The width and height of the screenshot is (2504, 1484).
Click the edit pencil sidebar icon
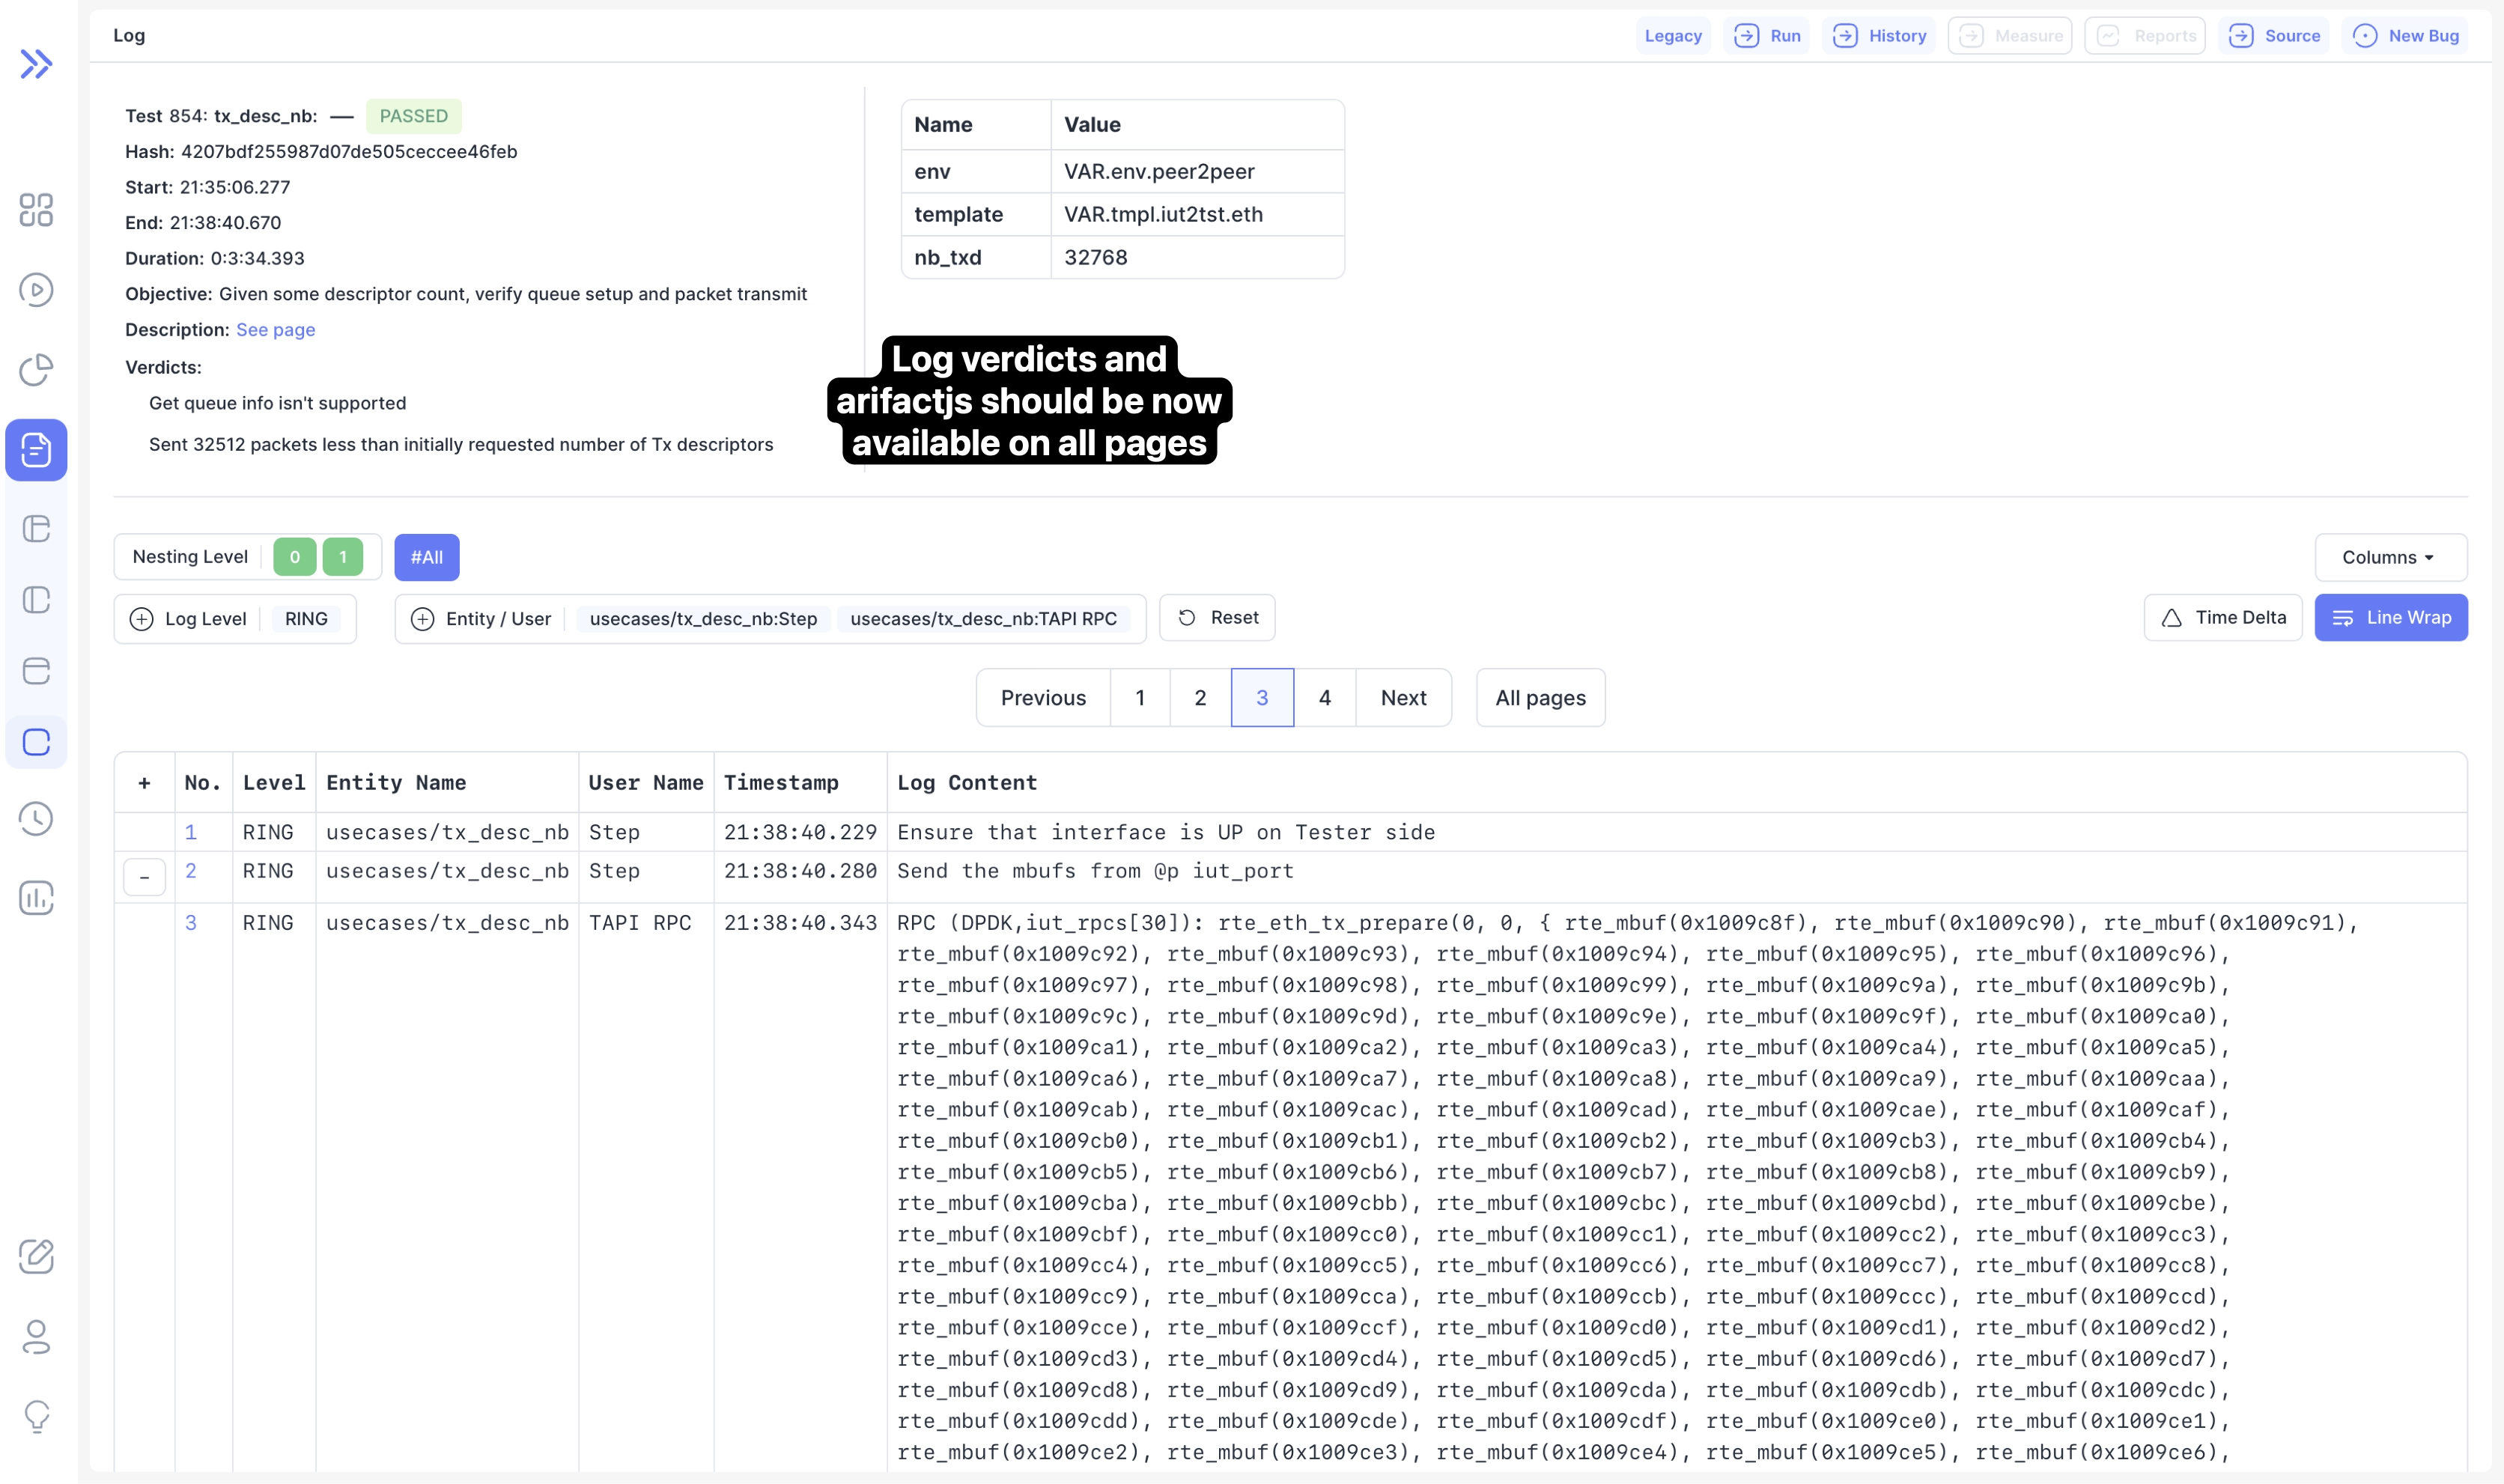click(x=36, y=1257)
